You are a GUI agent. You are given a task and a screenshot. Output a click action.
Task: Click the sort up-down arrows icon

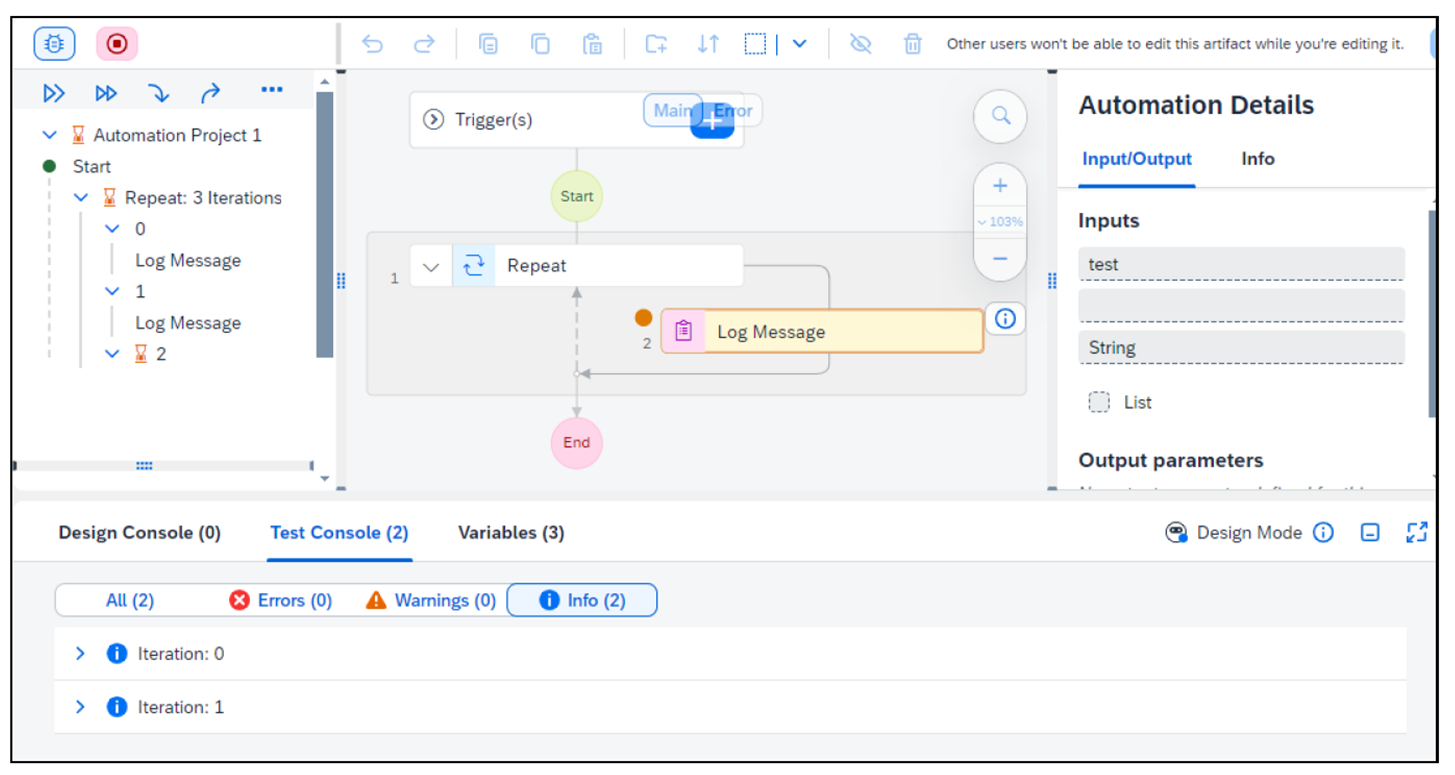708,44
